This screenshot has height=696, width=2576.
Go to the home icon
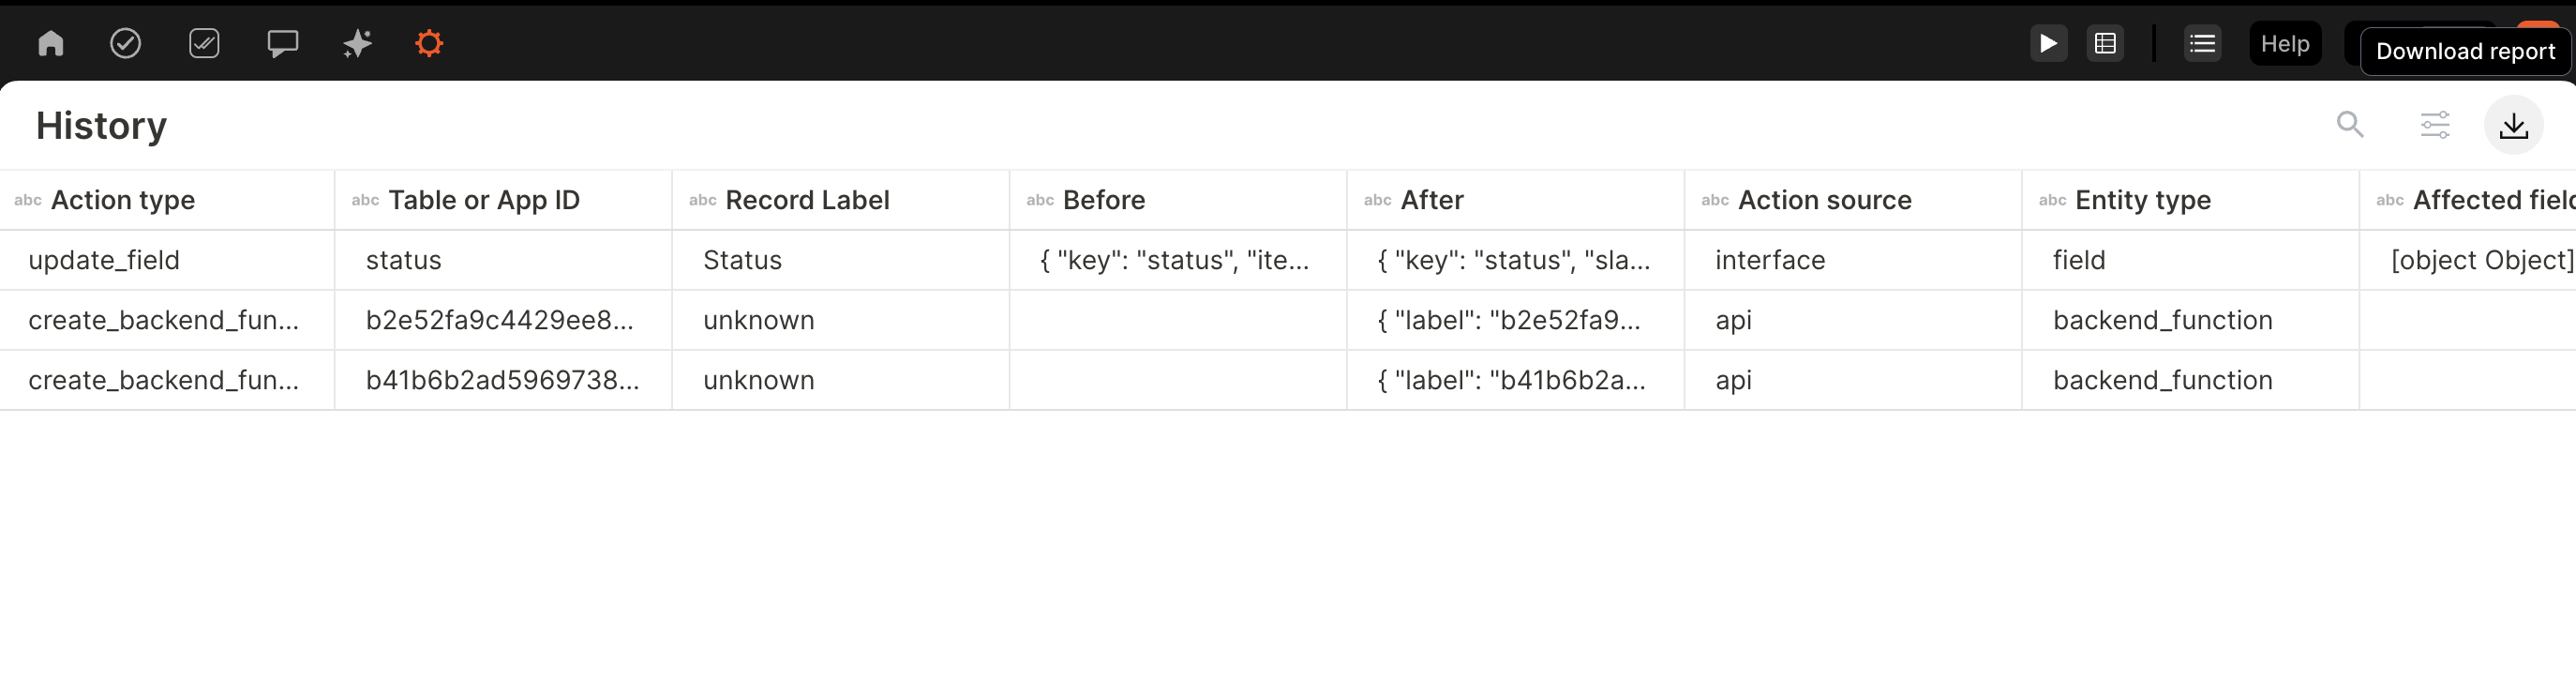pyautogui.click(x=50, y=43)
